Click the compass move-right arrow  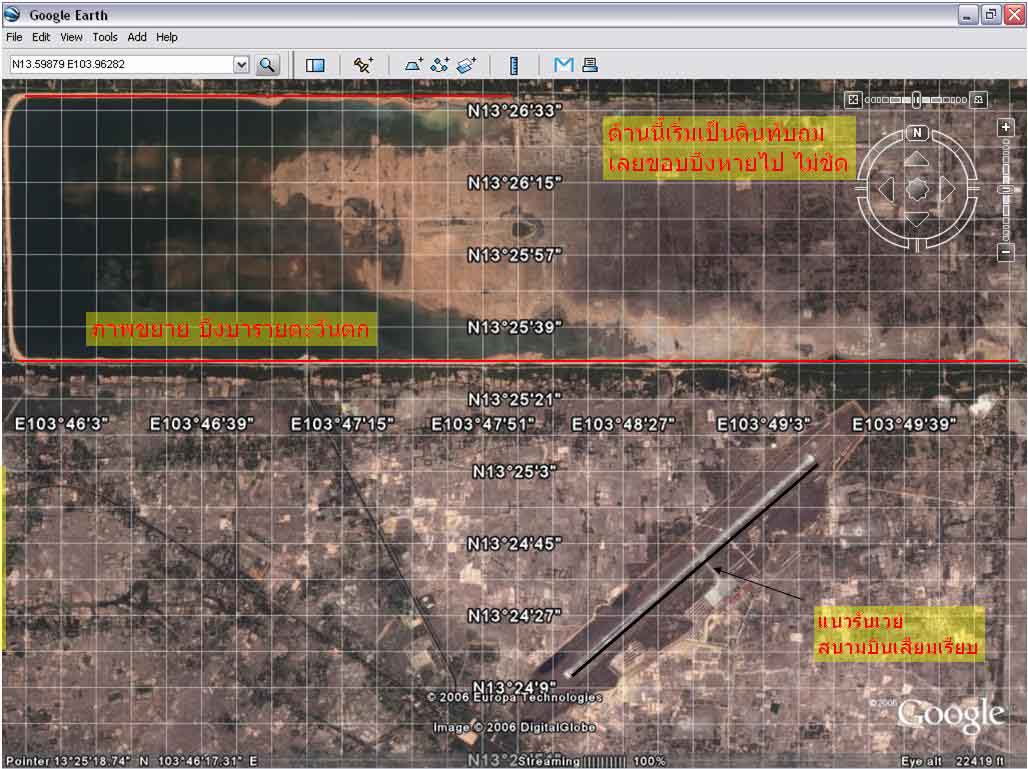click(x=947, y=189)
